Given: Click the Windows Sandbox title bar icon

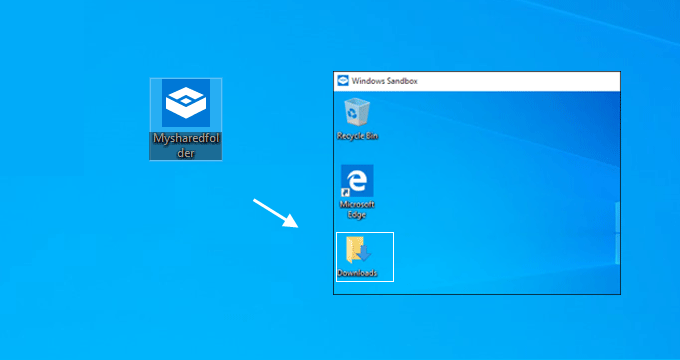Looking at the screenshot, I should pyautogui.click(x=343, y=81).
